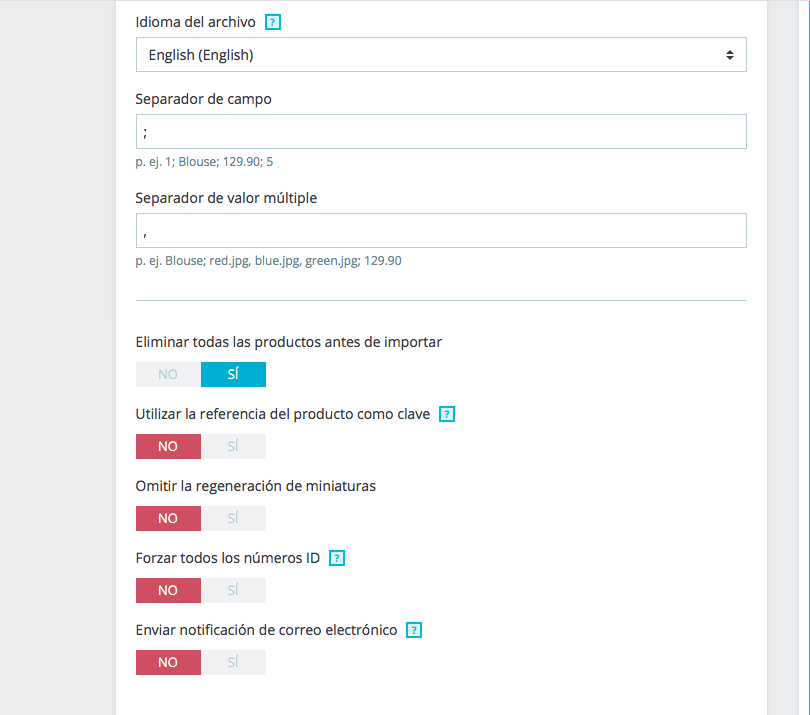Click the Eliminar todas las productos label
The width and height of the screenshot is (810, 715).
288,342
